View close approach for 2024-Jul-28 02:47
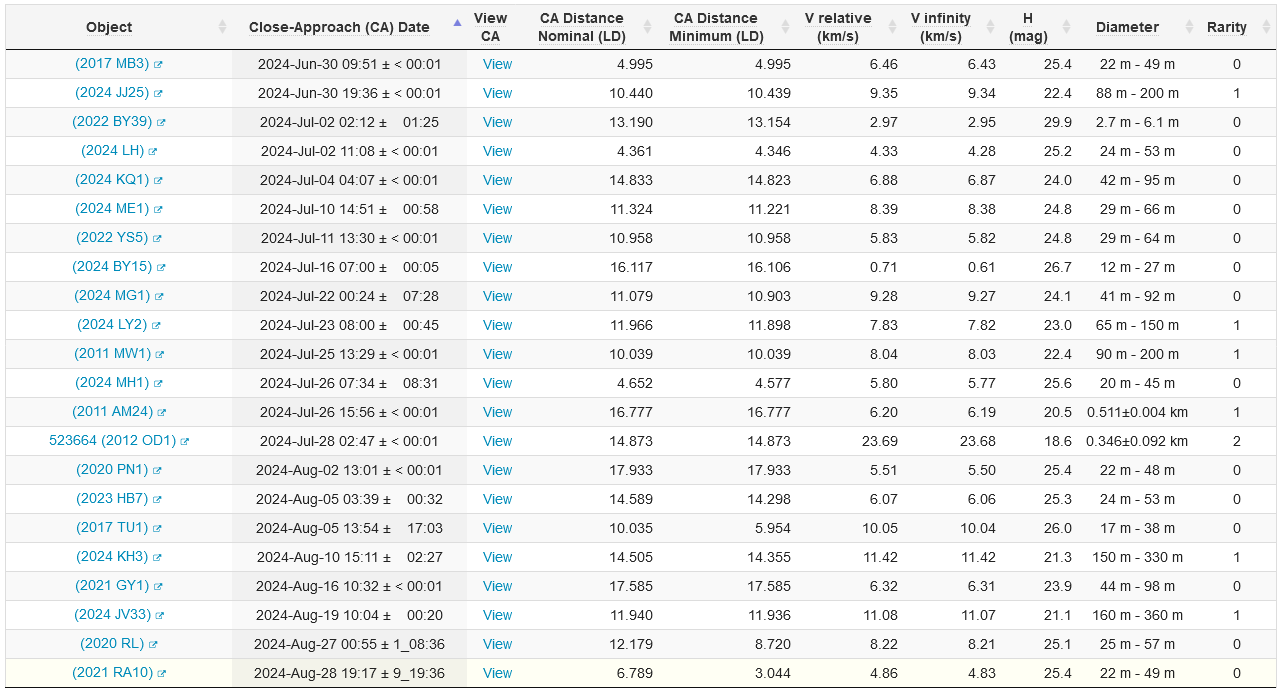Viewport: 1280px width, 696px height. pos(497,441)
